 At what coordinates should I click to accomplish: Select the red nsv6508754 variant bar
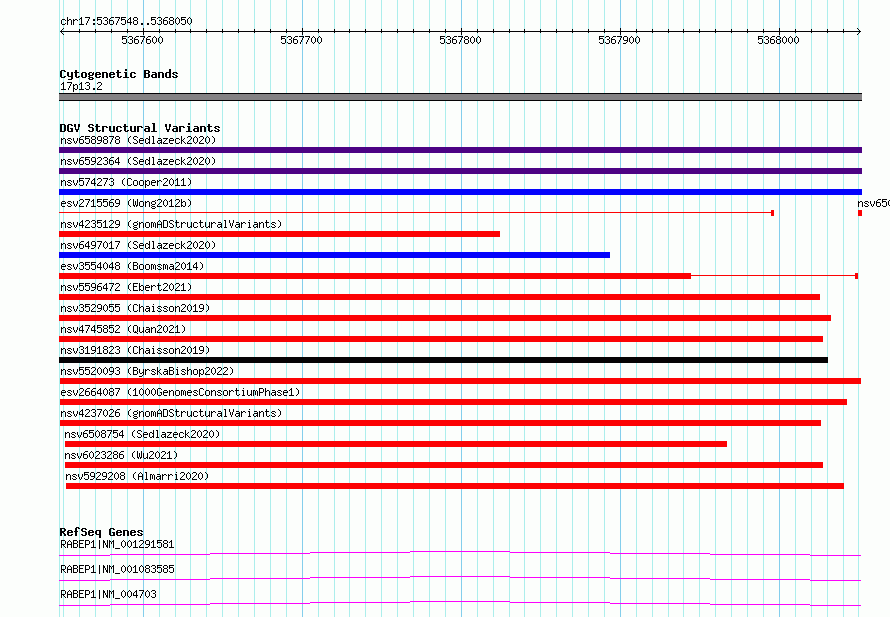(396, 444)
